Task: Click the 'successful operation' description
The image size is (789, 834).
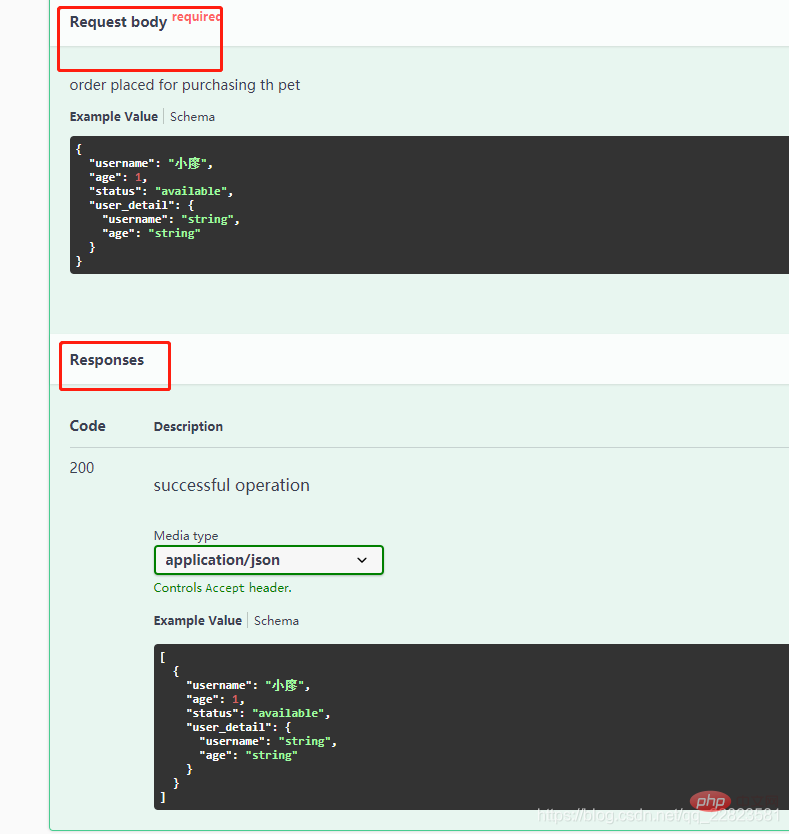Action: (231, 485)
